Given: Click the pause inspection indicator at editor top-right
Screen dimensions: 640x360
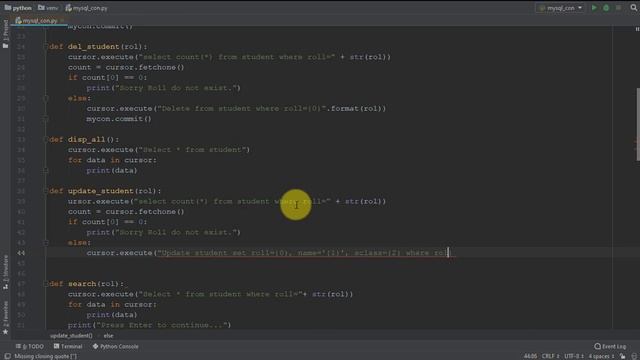Looking at the screenshot, I should tap(637, 29).
